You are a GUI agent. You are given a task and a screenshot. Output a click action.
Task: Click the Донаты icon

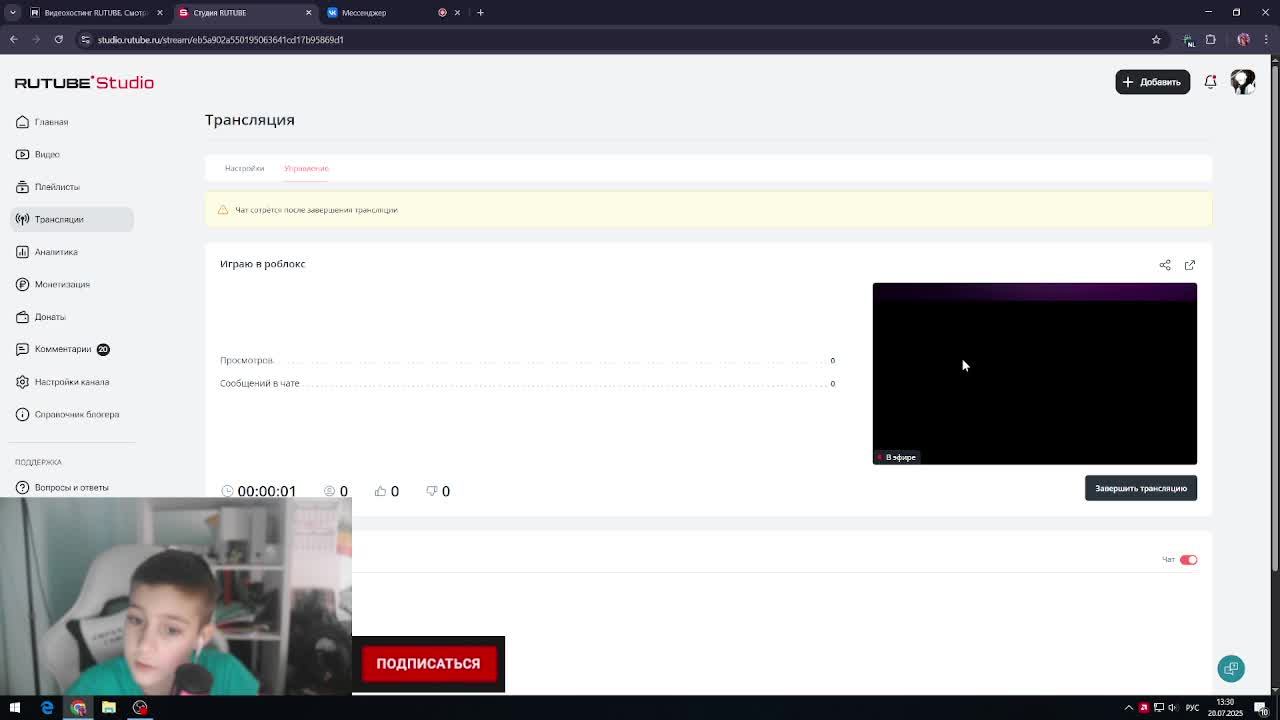point(22,317)
